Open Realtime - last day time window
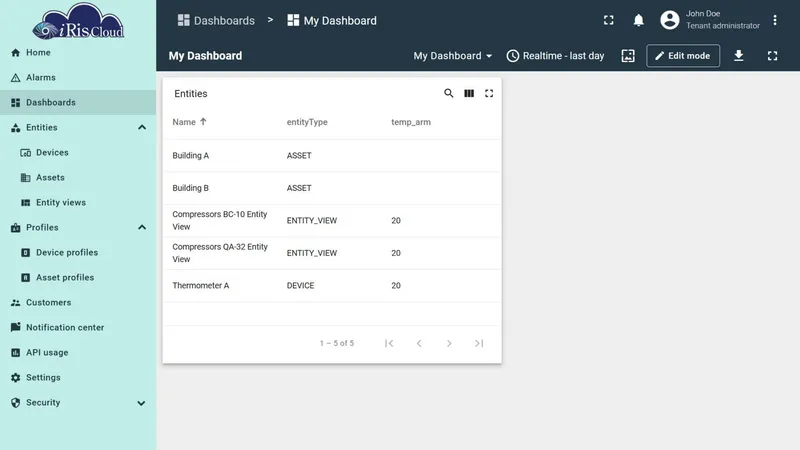Viewport: 800px width, 450px height. click(x=555, y=56)
